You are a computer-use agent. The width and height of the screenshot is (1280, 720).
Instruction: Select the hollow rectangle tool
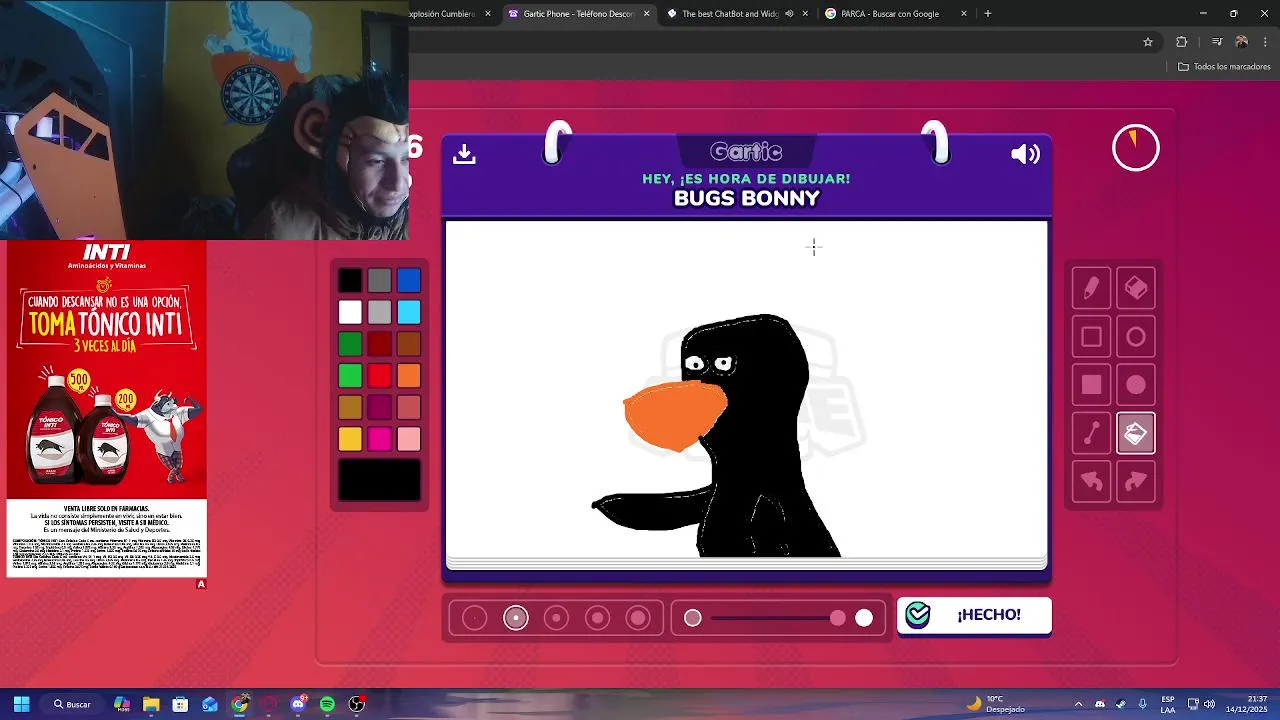(x=1091, y=337)
